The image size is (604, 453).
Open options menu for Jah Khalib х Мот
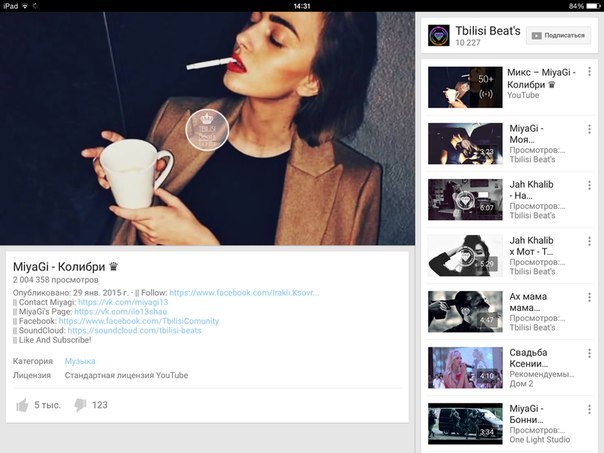(x=590, y=240)
